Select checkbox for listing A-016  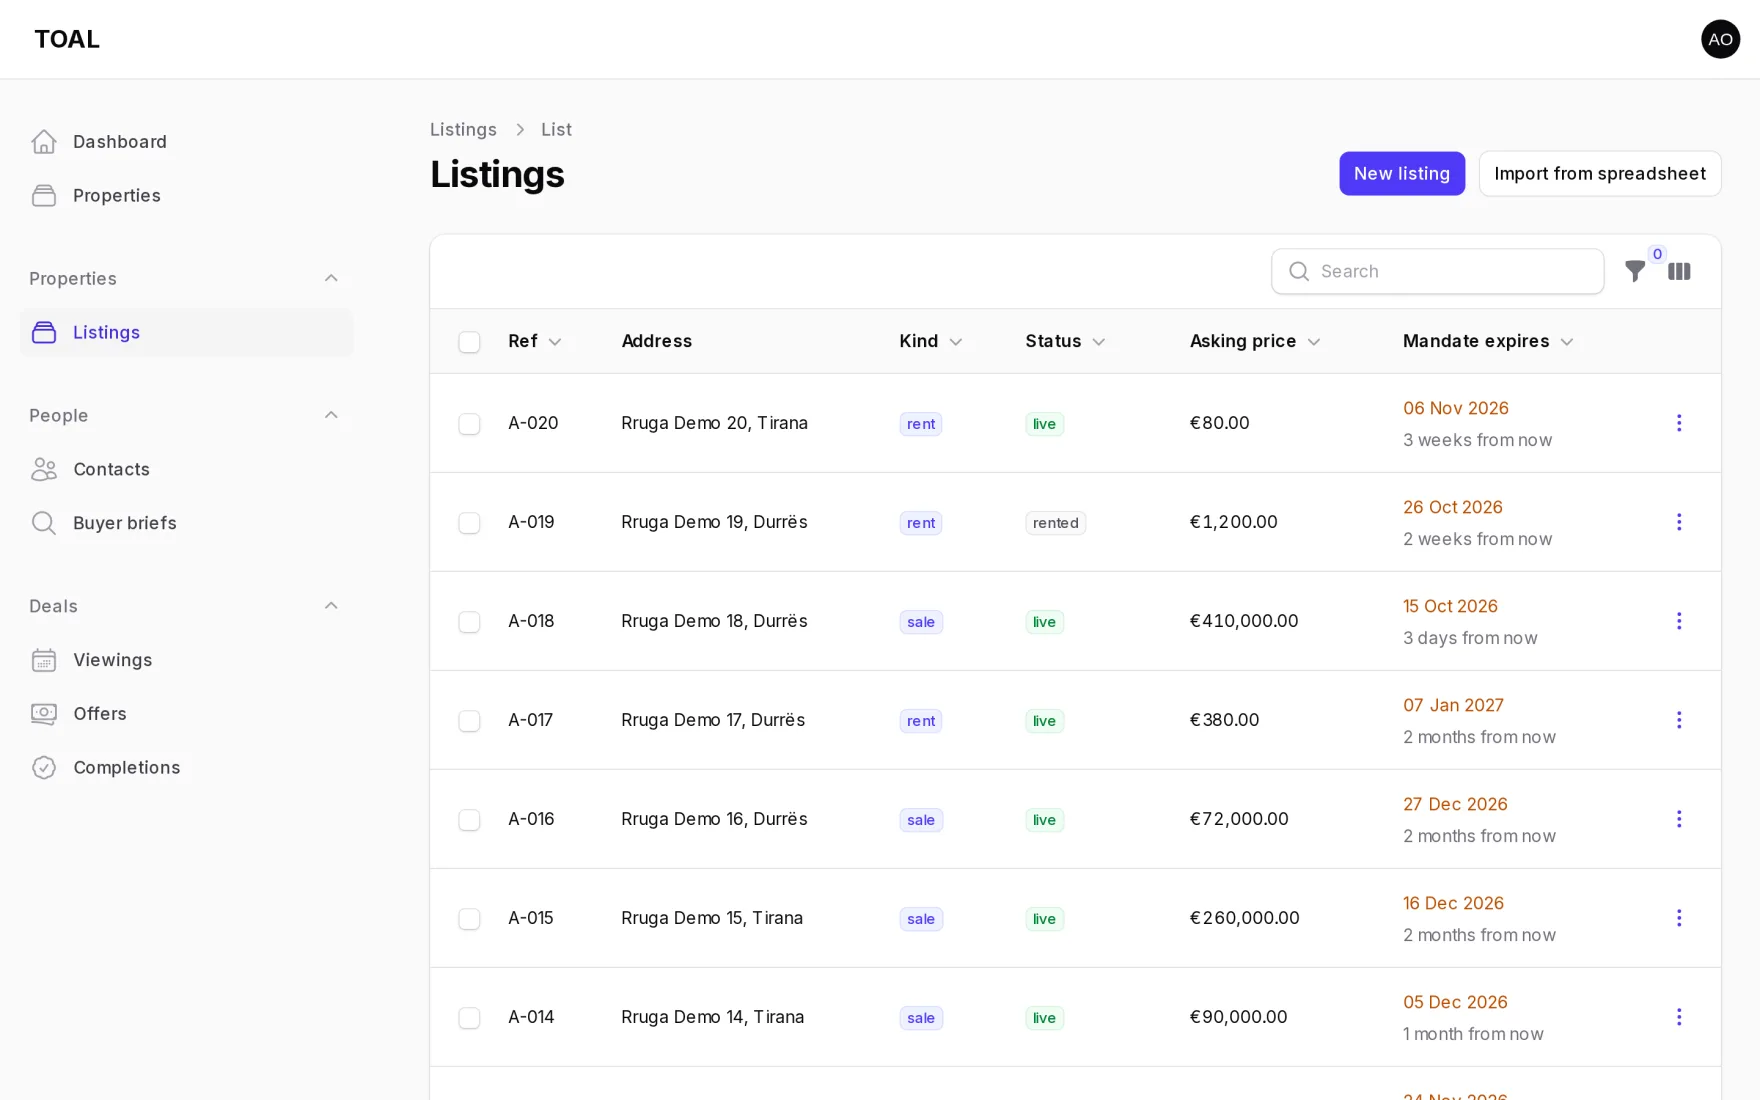coord(469,820)
